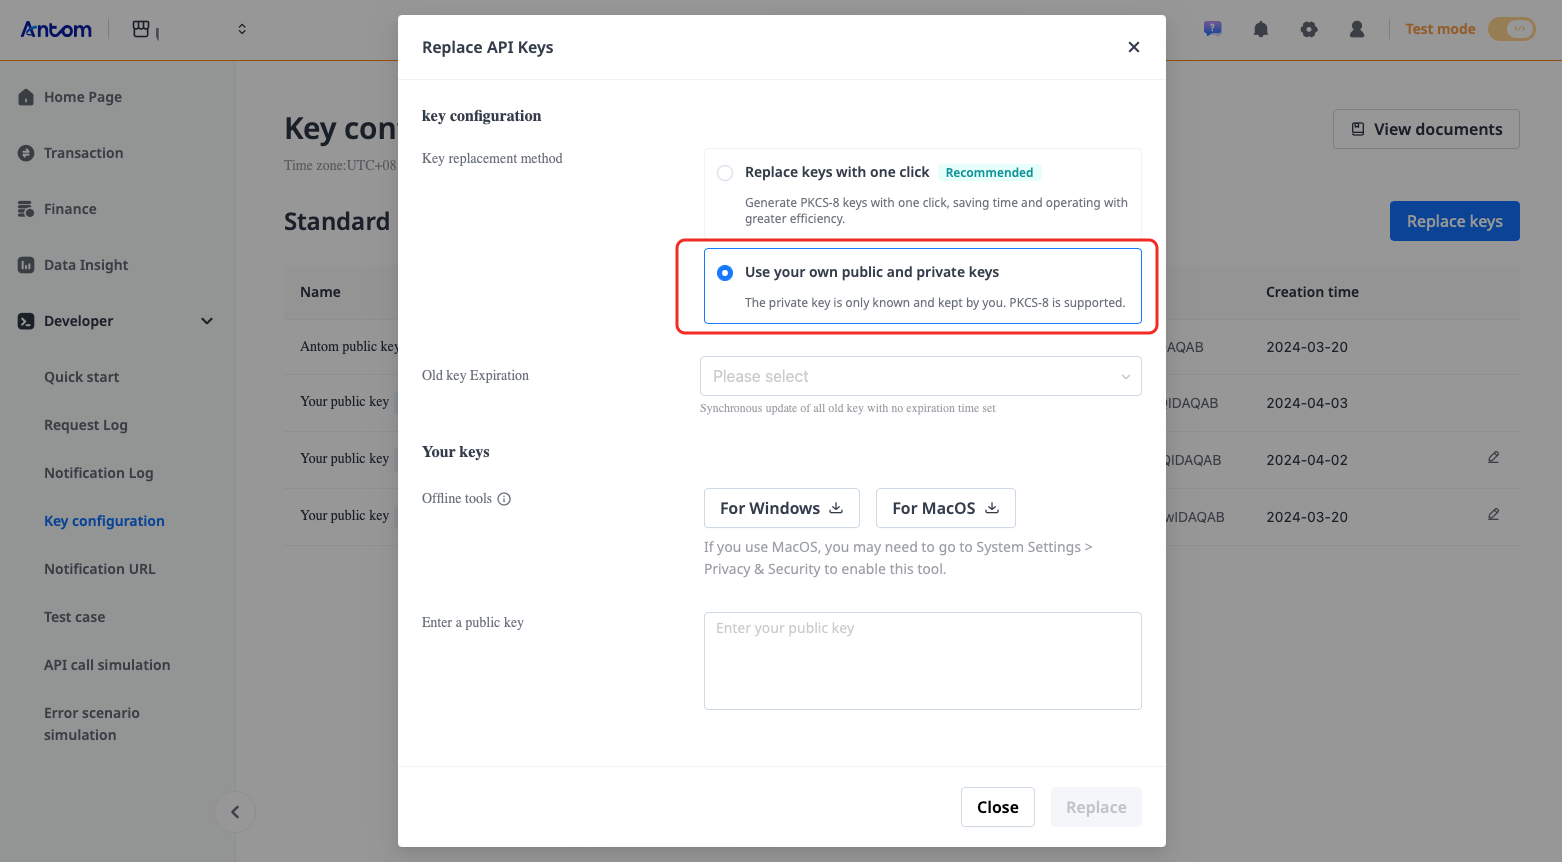The height and width of the screenshot is (862, 1562).
Task: Open the help question-mark icon
Action: tap(1212, 28)
